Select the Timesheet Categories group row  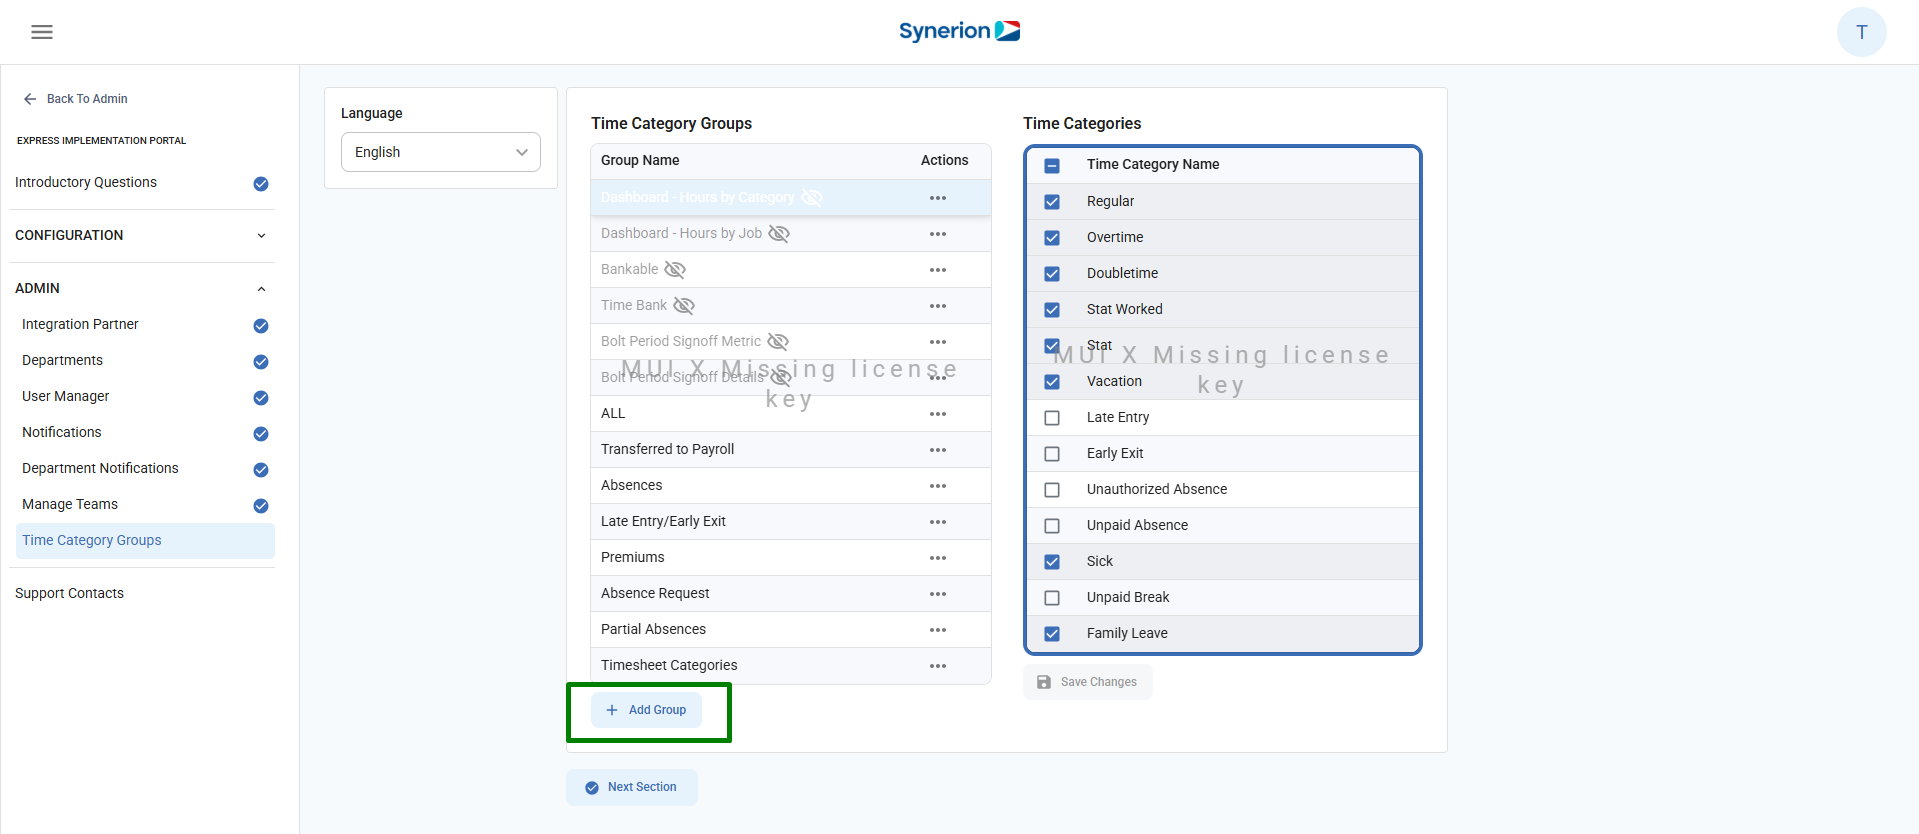click(791, 666)
